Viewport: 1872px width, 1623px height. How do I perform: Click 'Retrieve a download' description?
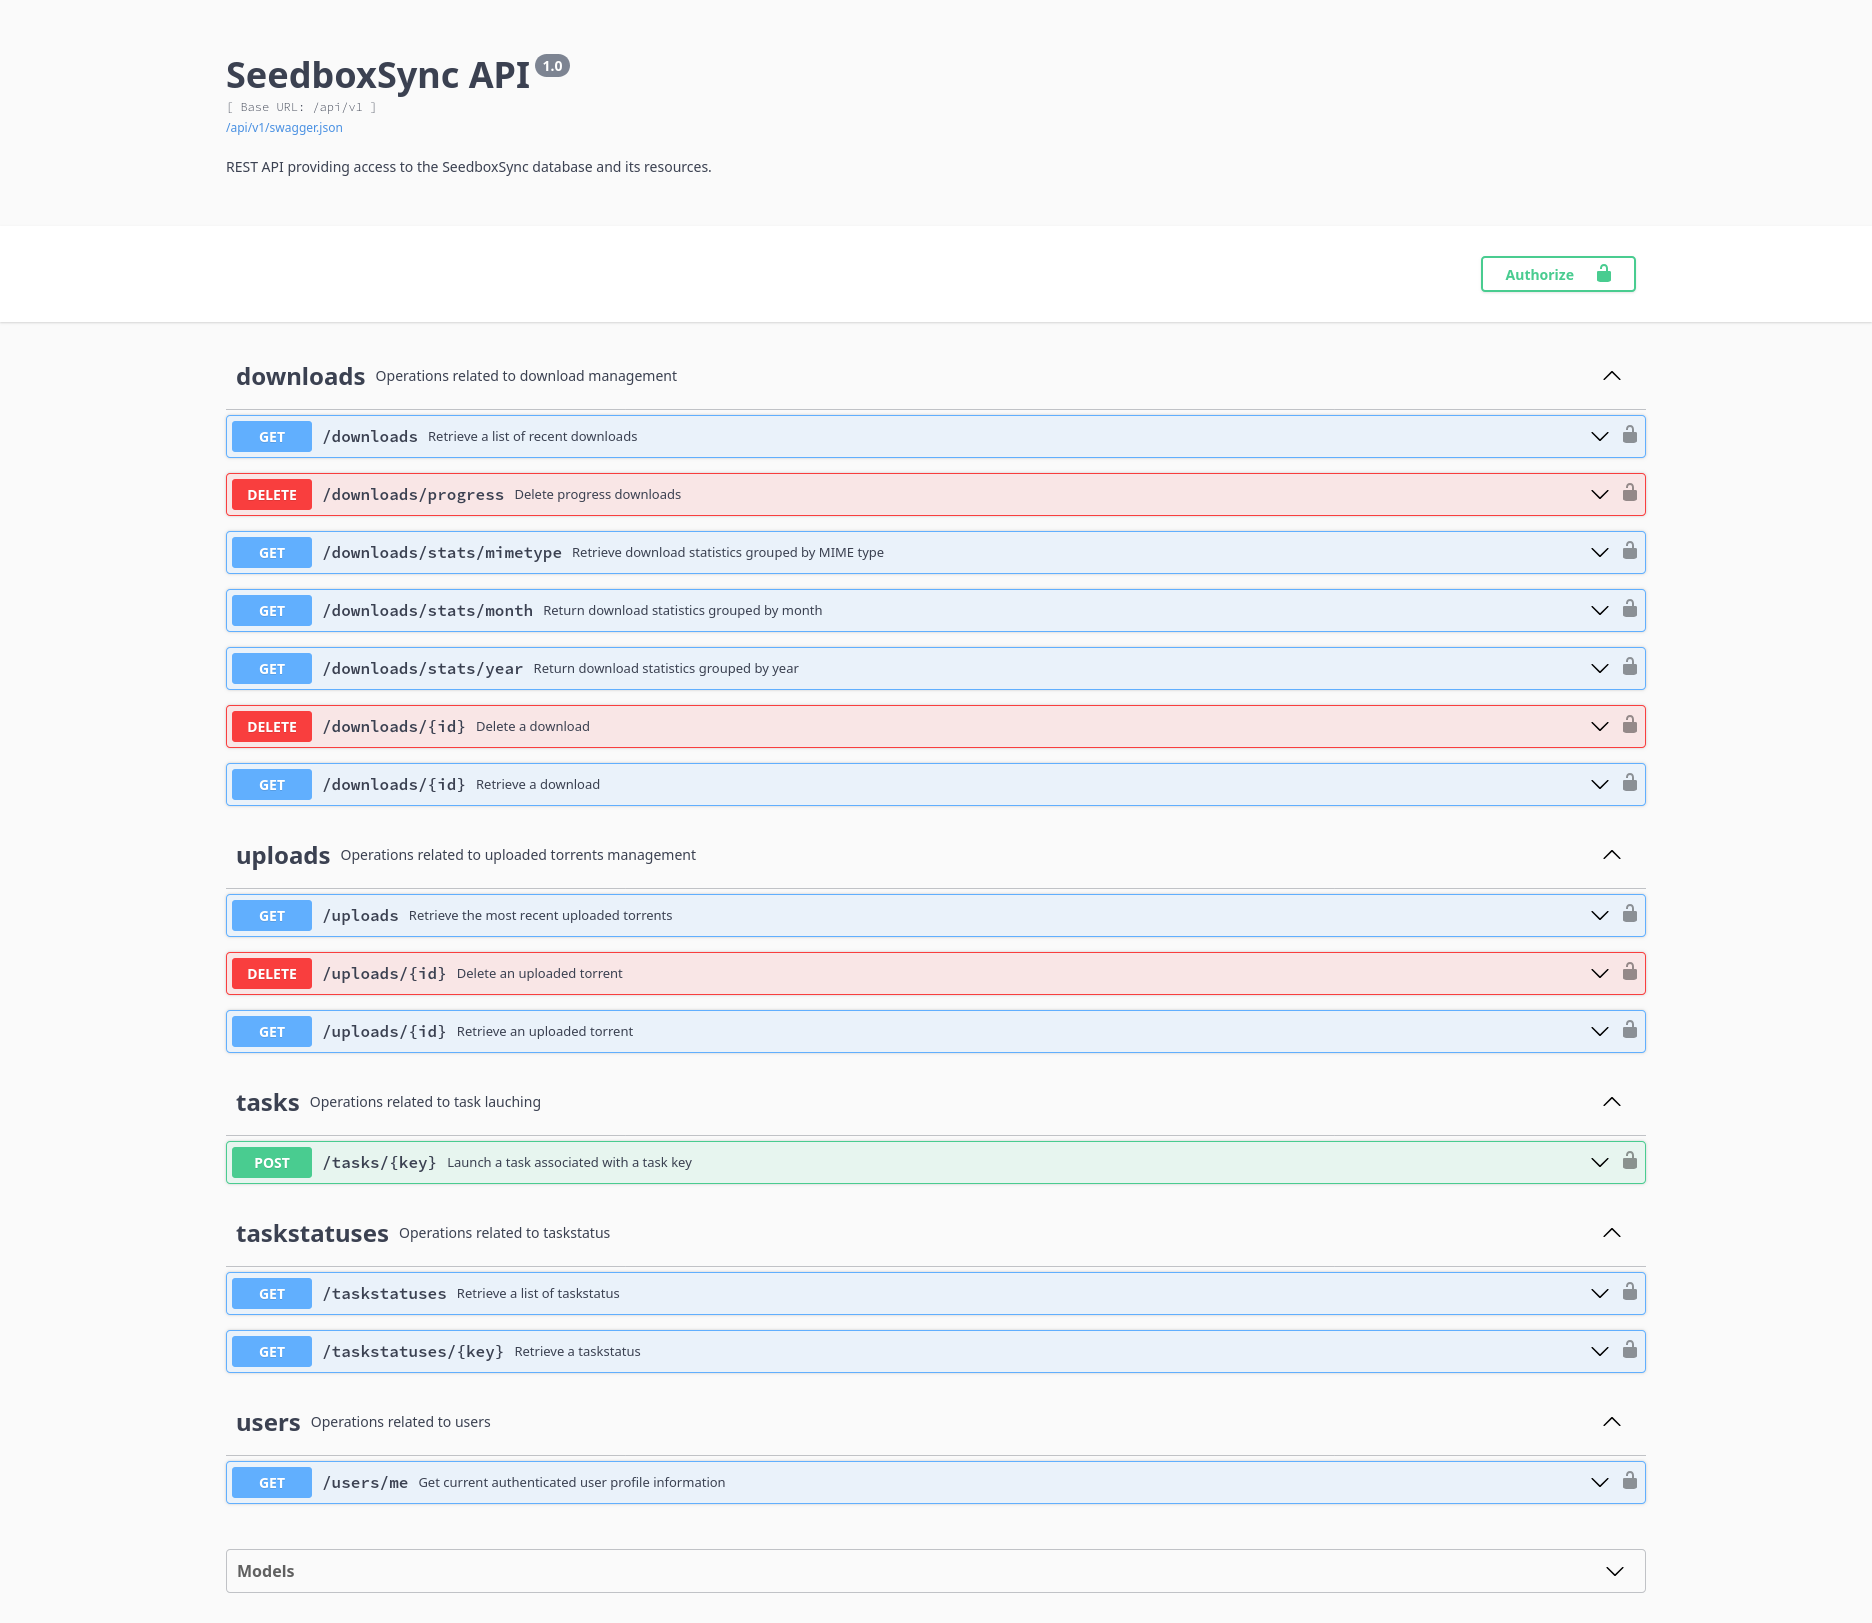(538, 785)
